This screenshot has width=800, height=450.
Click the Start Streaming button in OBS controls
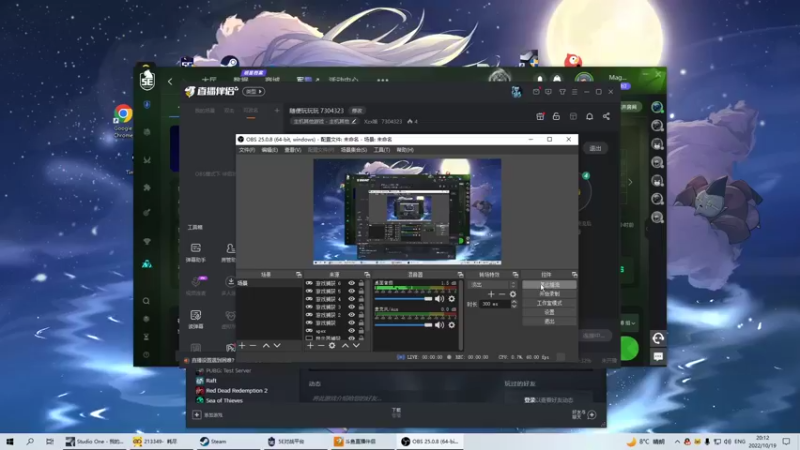click(x=549, y=285)
